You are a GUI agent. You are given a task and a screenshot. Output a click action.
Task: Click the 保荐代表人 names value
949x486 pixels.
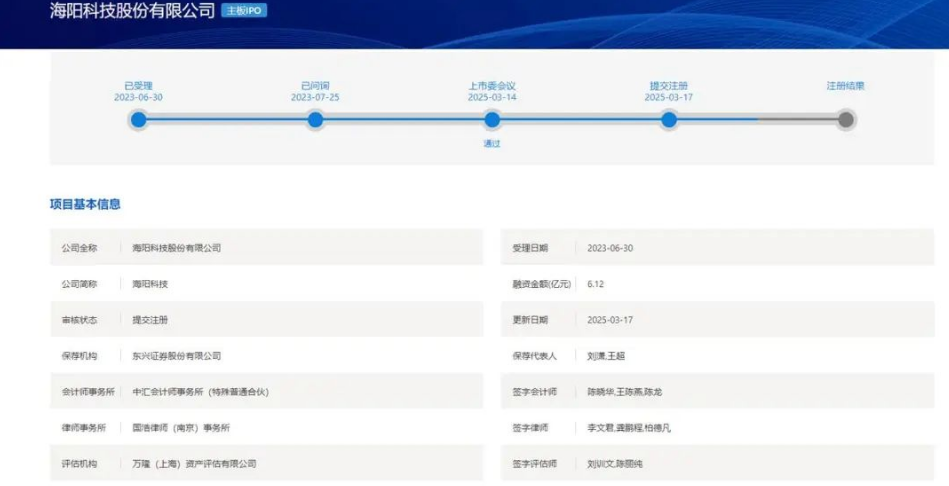606,356
